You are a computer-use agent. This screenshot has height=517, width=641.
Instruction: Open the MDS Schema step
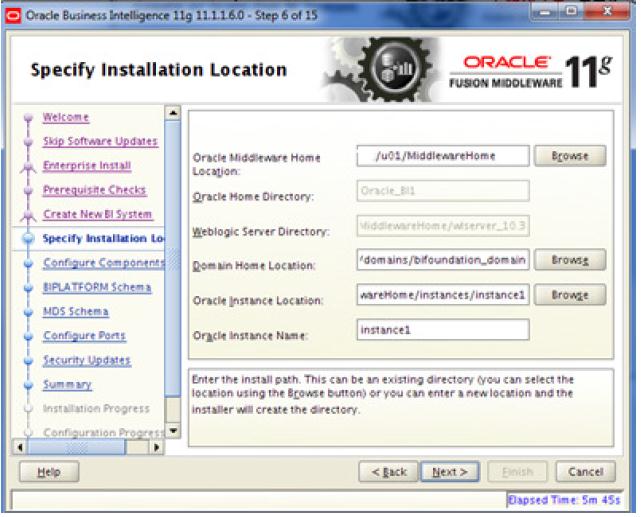pos(76,311)
